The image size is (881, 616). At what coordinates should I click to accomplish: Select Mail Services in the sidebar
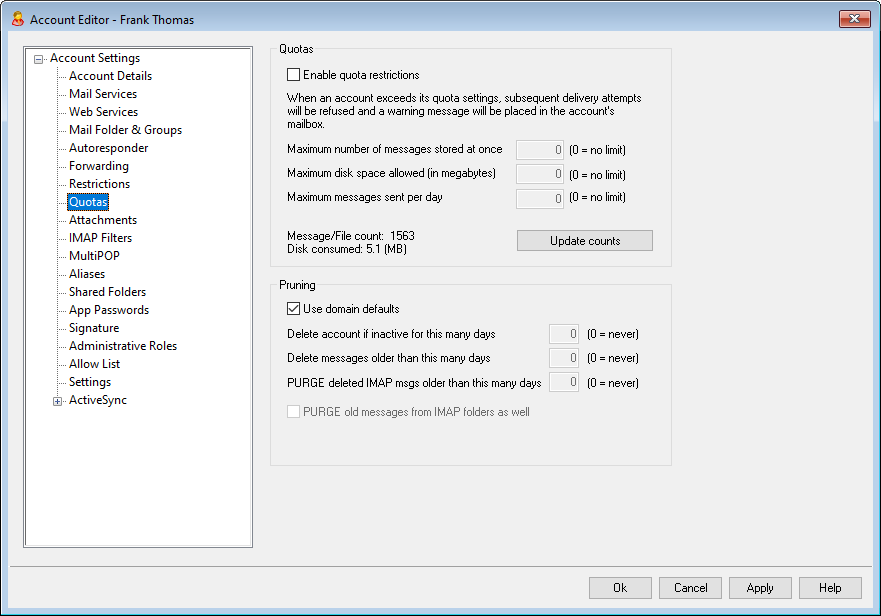103,94
